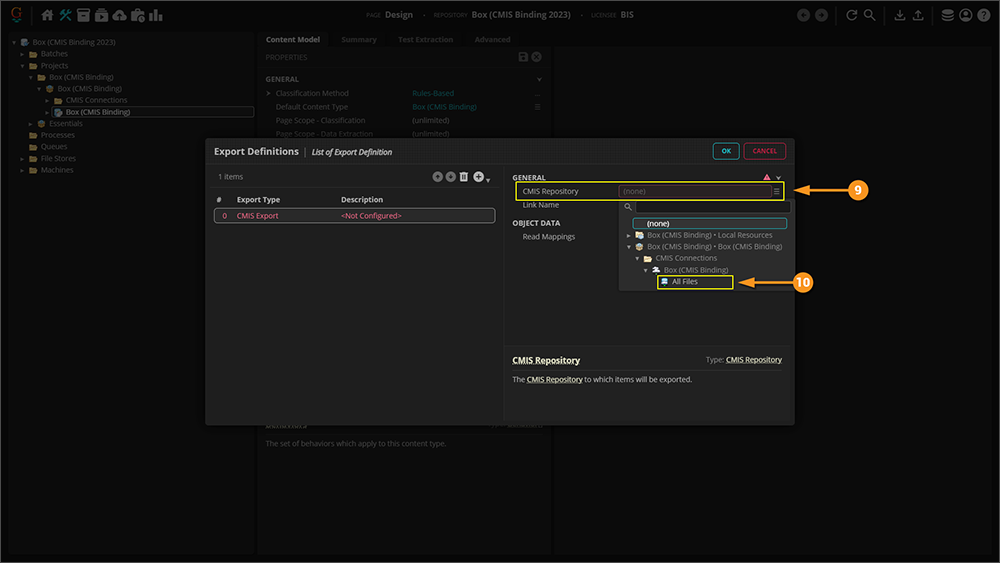Open the CMIS Repository dropdown menu button
The image size is (1000, 563).
tap(776, 191)
